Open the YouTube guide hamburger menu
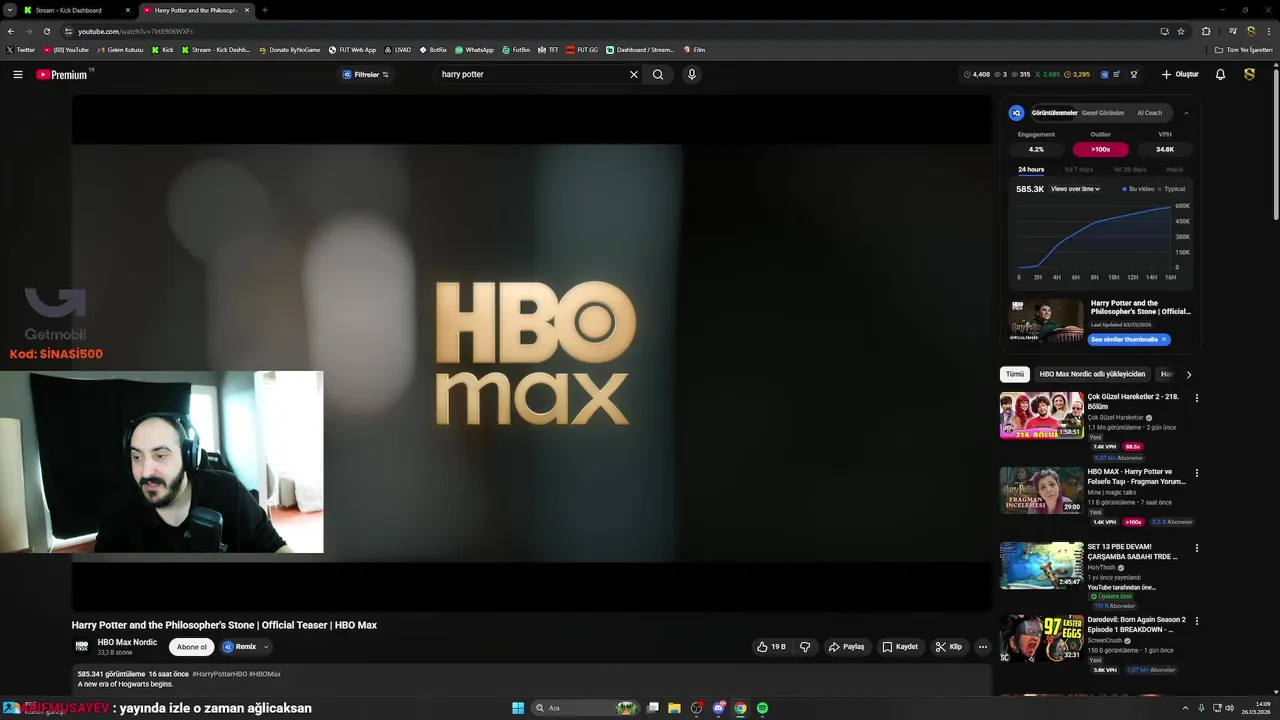1280x720 pixels. pyautogui.click(x=18, y=75)
